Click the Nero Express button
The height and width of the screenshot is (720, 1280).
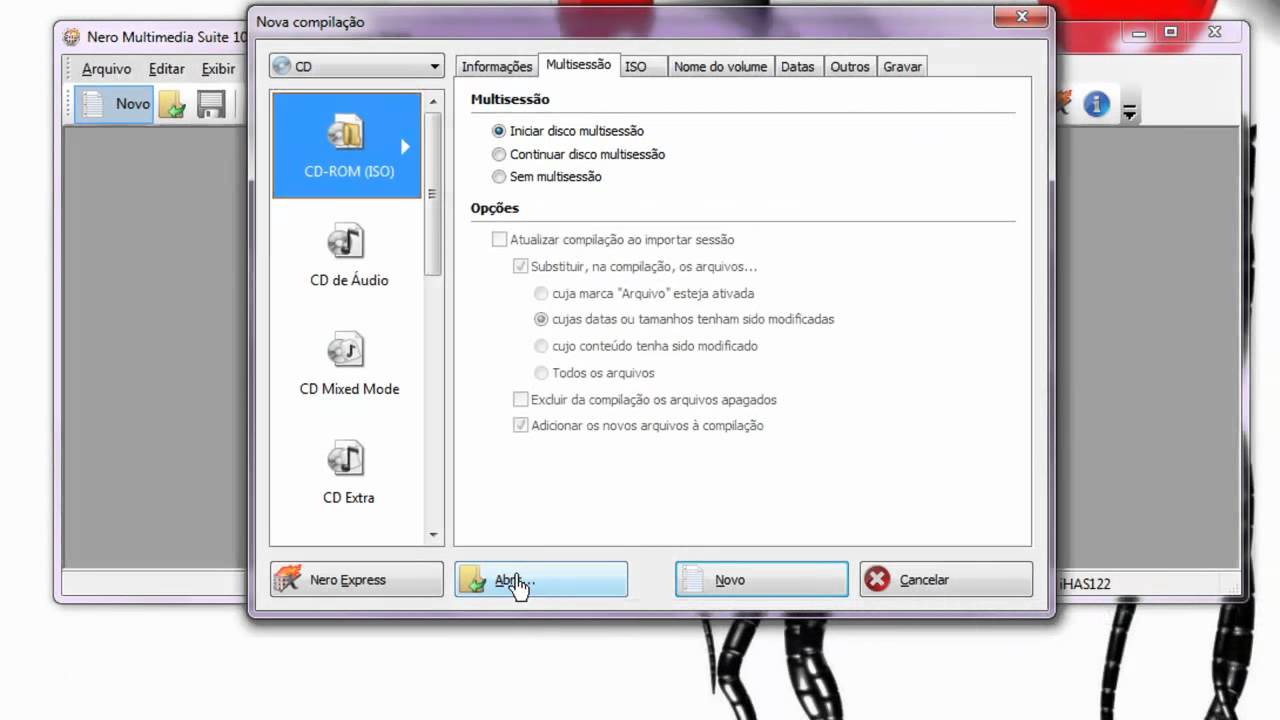pos(357,580)
